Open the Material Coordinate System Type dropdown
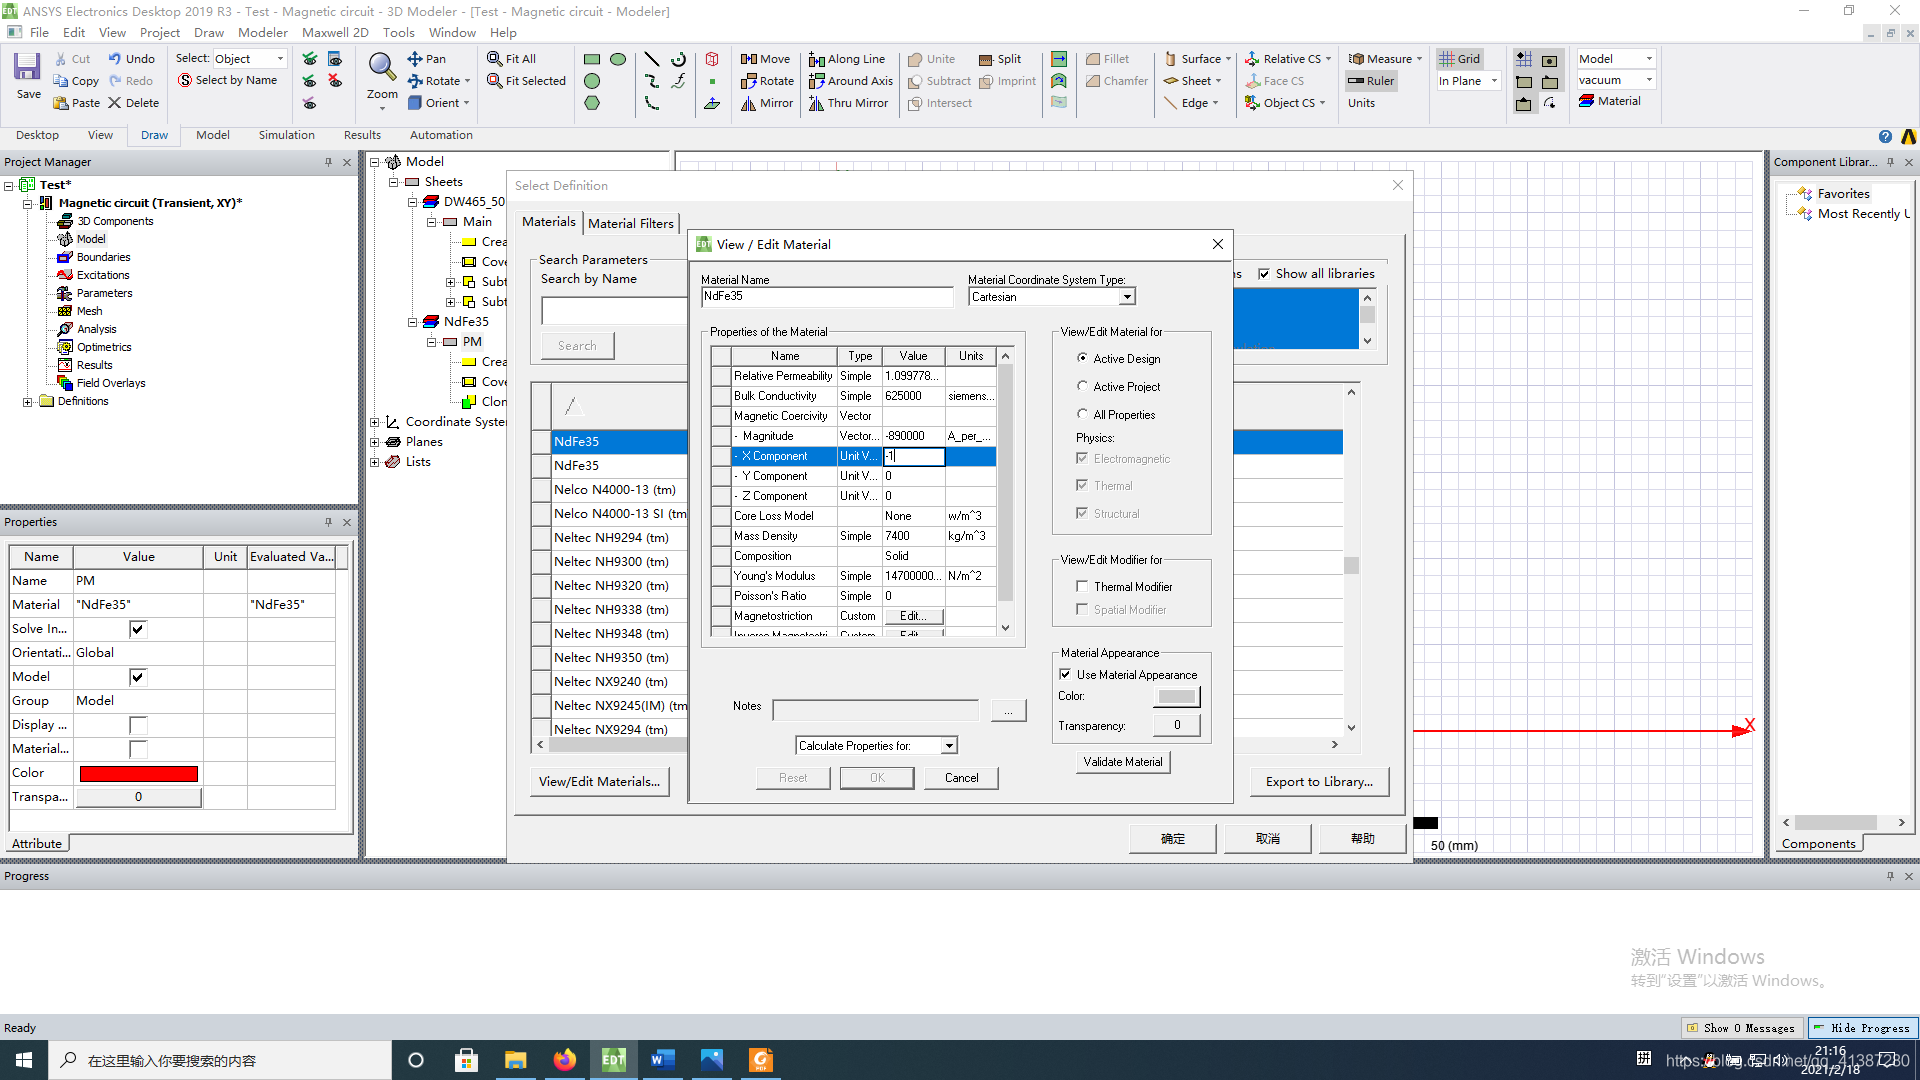 point(1127,297)
